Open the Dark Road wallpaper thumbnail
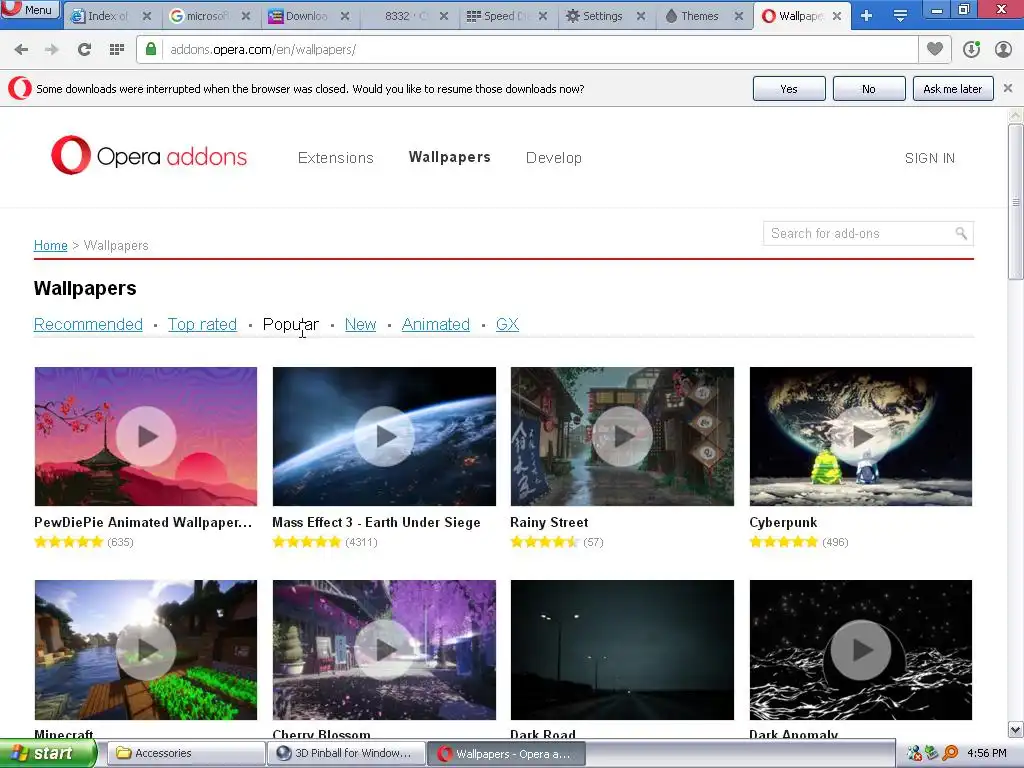The height and width of the screenshot is (768, 1024). [622, 650]
